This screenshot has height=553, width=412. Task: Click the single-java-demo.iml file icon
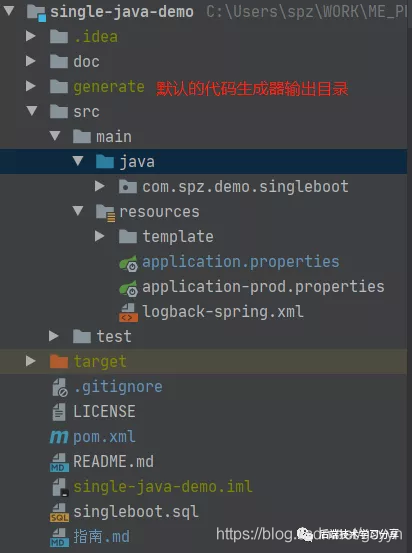(60, 487)
